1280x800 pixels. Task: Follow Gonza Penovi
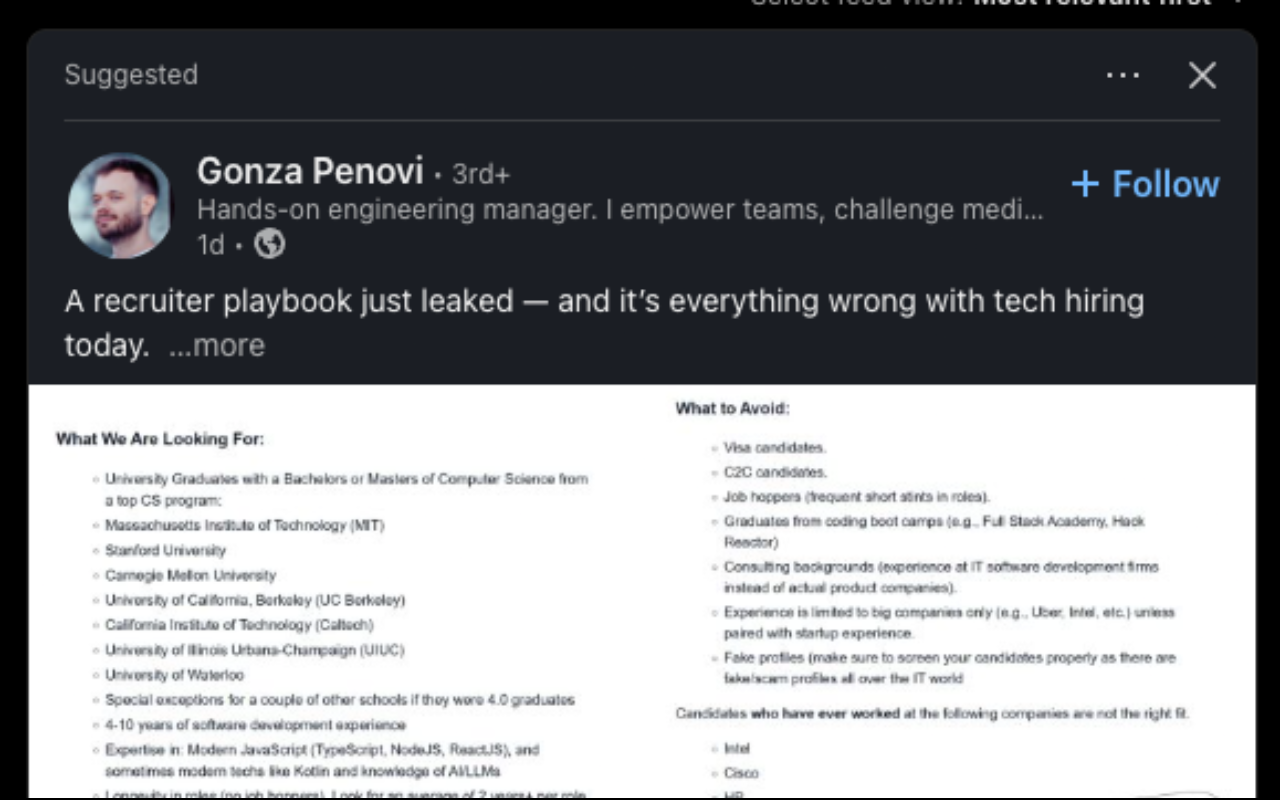[1165, 184]
